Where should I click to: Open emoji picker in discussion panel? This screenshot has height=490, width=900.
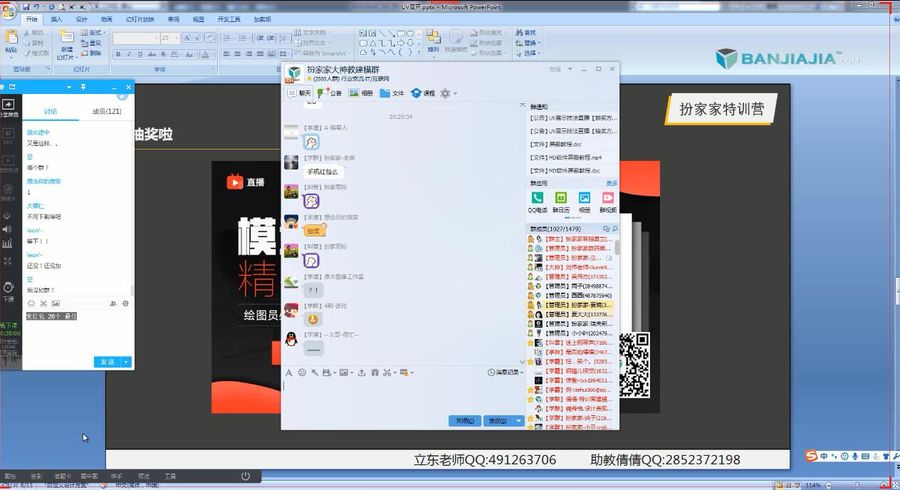coord(31,304)
